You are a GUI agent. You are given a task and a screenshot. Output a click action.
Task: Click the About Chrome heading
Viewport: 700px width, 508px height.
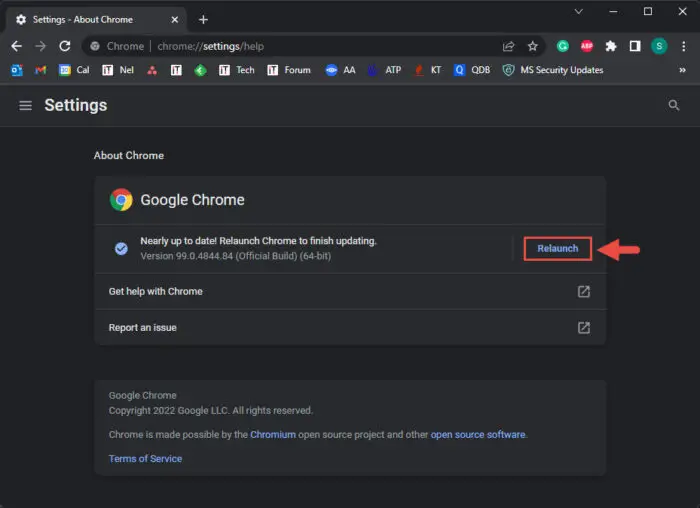click(129, 155)
